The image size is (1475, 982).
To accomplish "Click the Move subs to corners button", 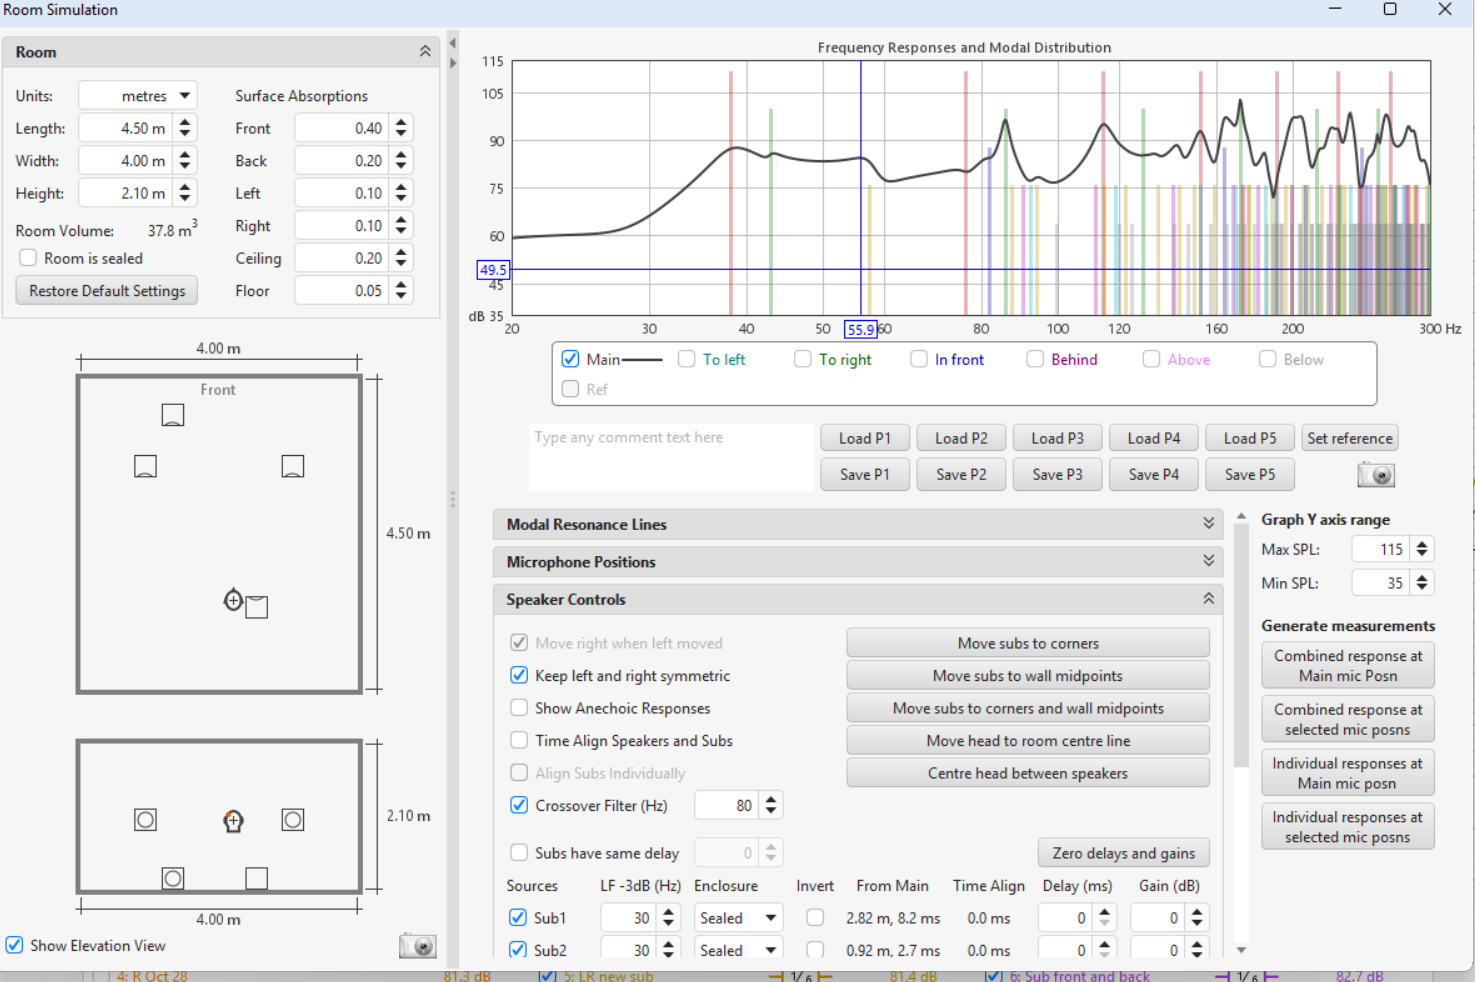I will click(1028, 643).
